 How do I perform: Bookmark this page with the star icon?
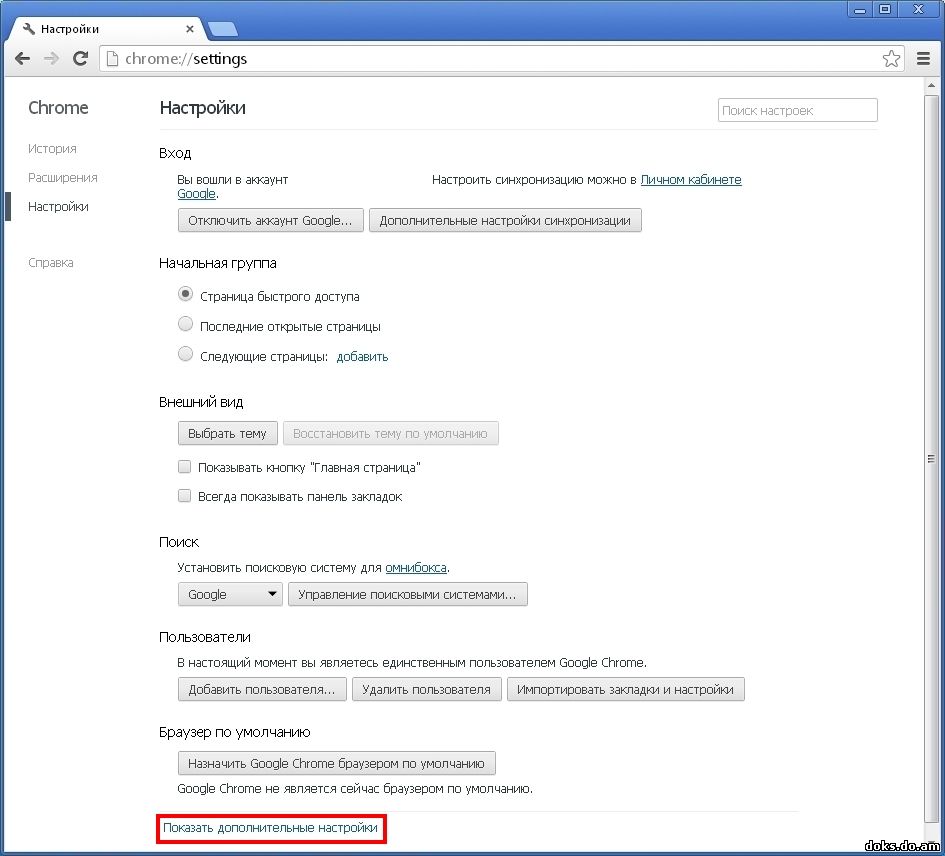pyautogui.click(x=891, y=58)
